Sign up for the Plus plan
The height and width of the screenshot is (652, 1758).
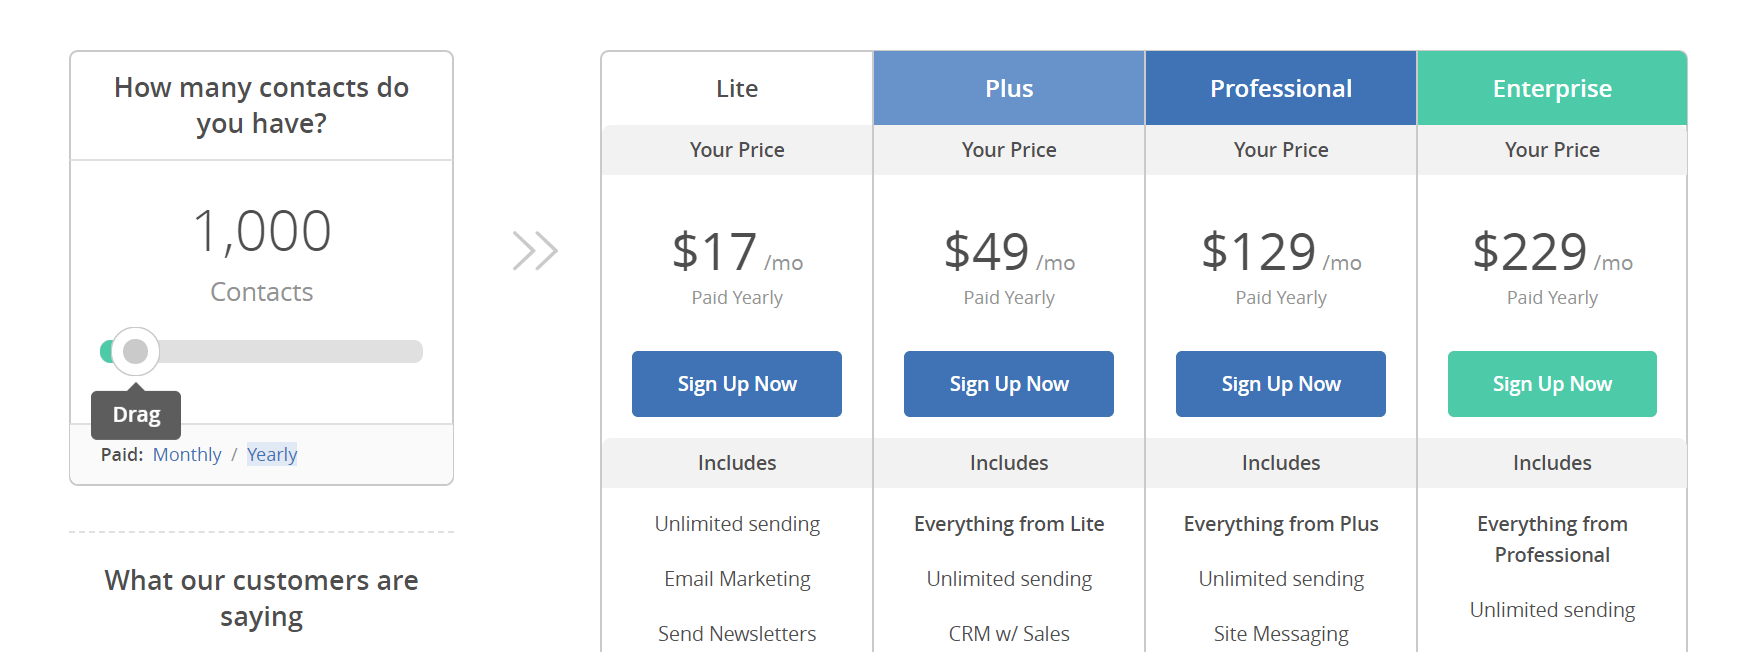[1008, 384]
